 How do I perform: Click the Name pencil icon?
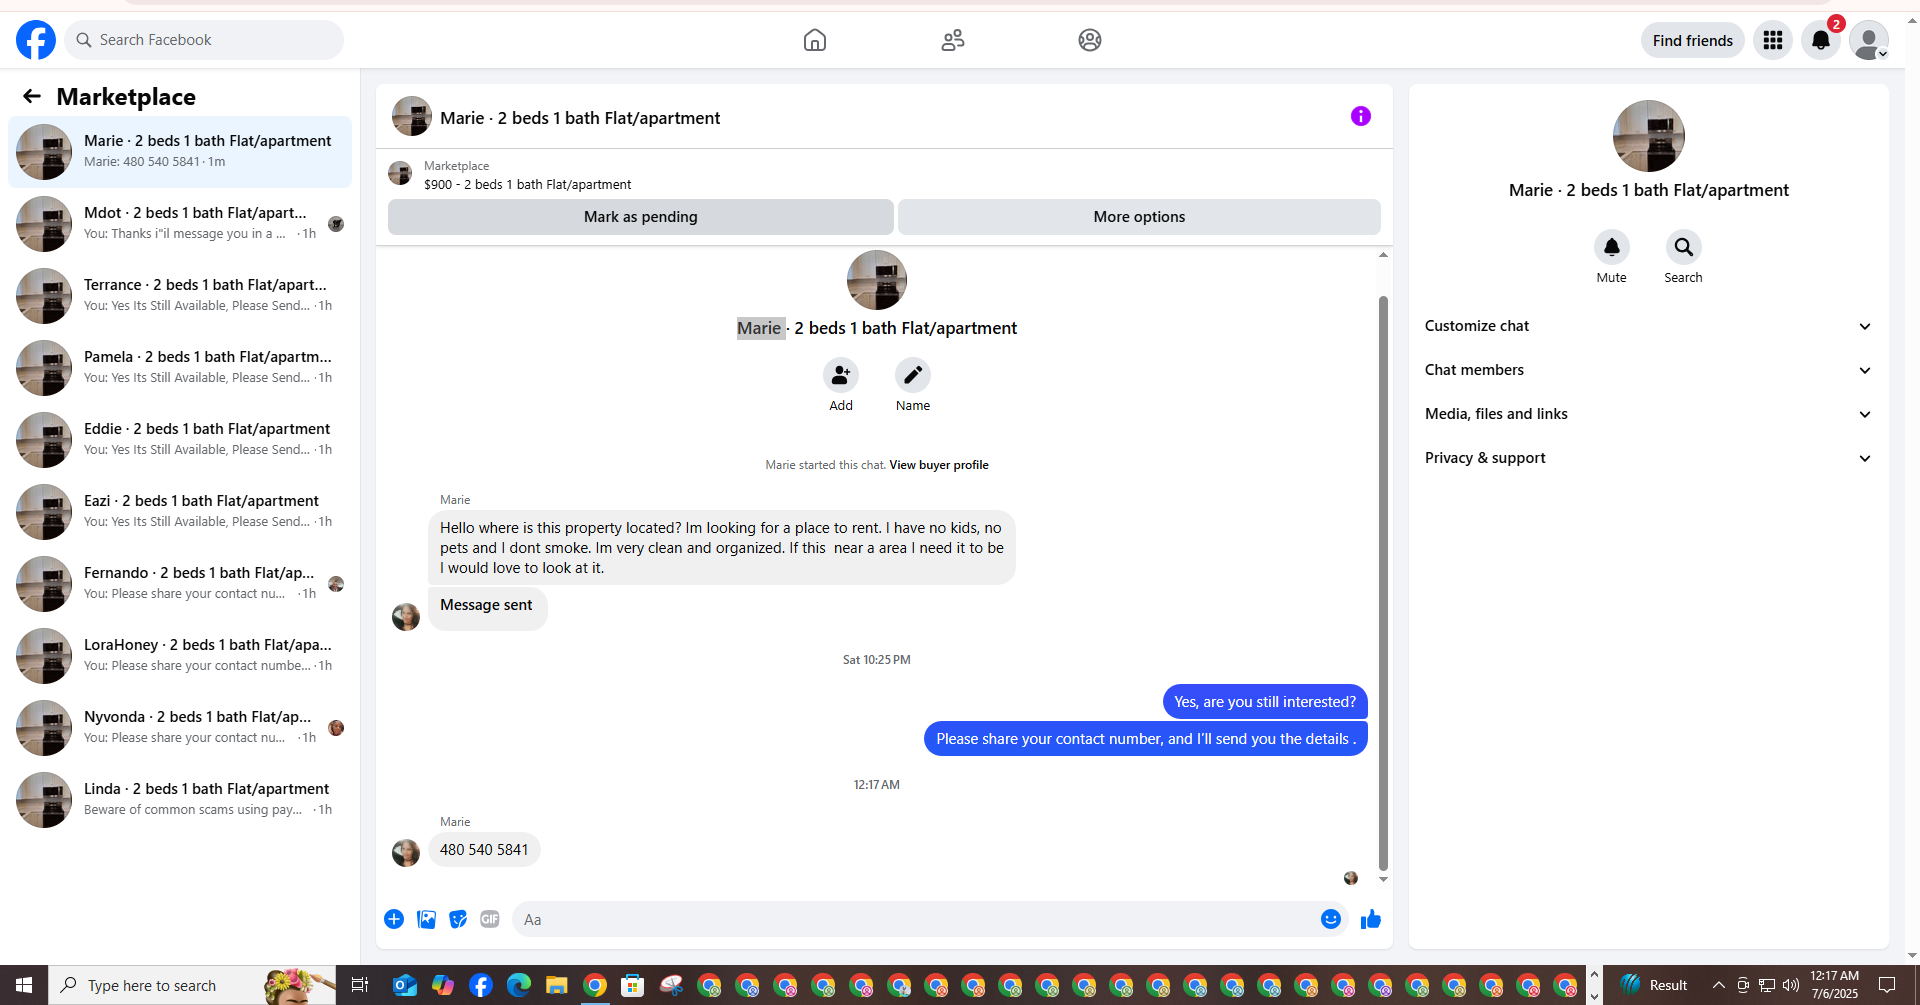pyautogui.click(x=913, y=375)
